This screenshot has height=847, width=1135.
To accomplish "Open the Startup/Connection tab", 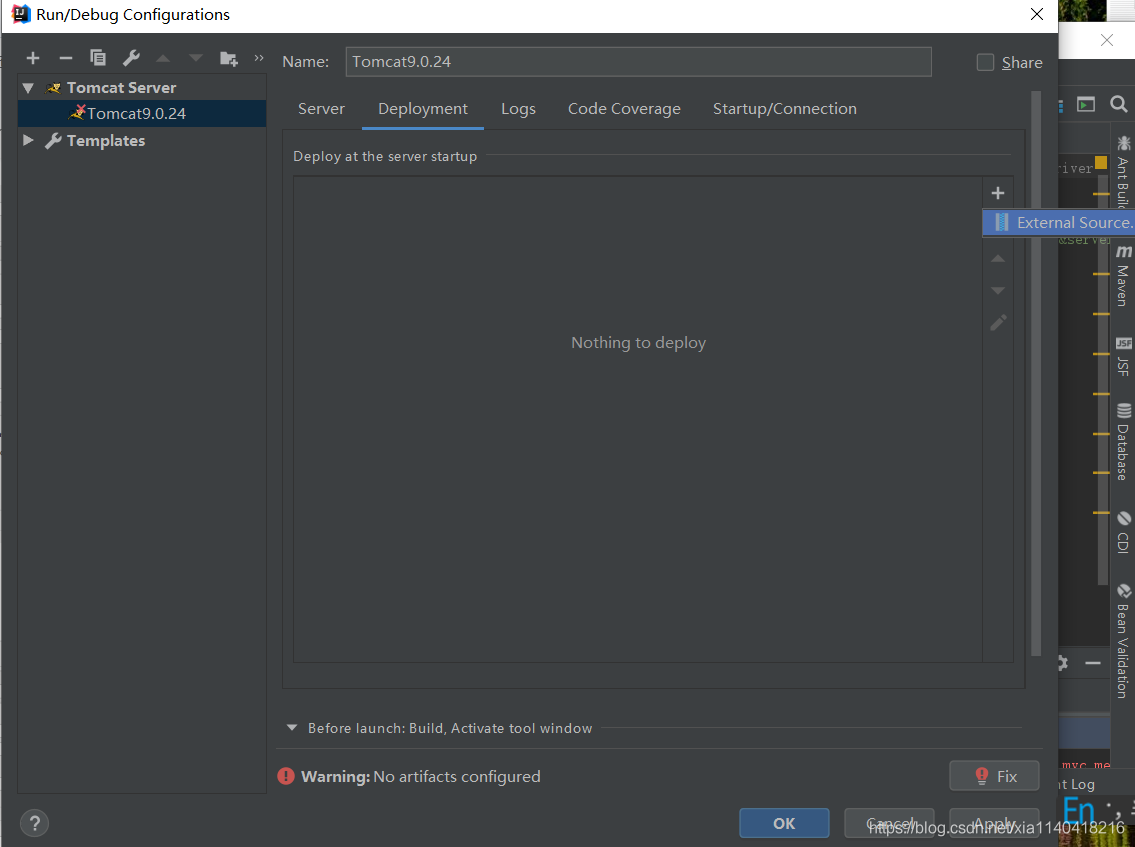I will click(785, 109).
